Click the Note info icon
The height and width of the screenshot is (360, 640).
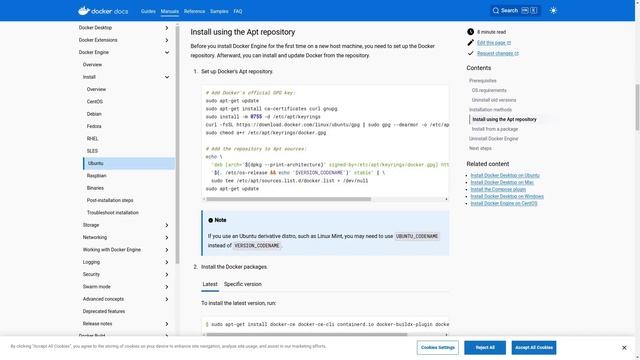(211, 220)
